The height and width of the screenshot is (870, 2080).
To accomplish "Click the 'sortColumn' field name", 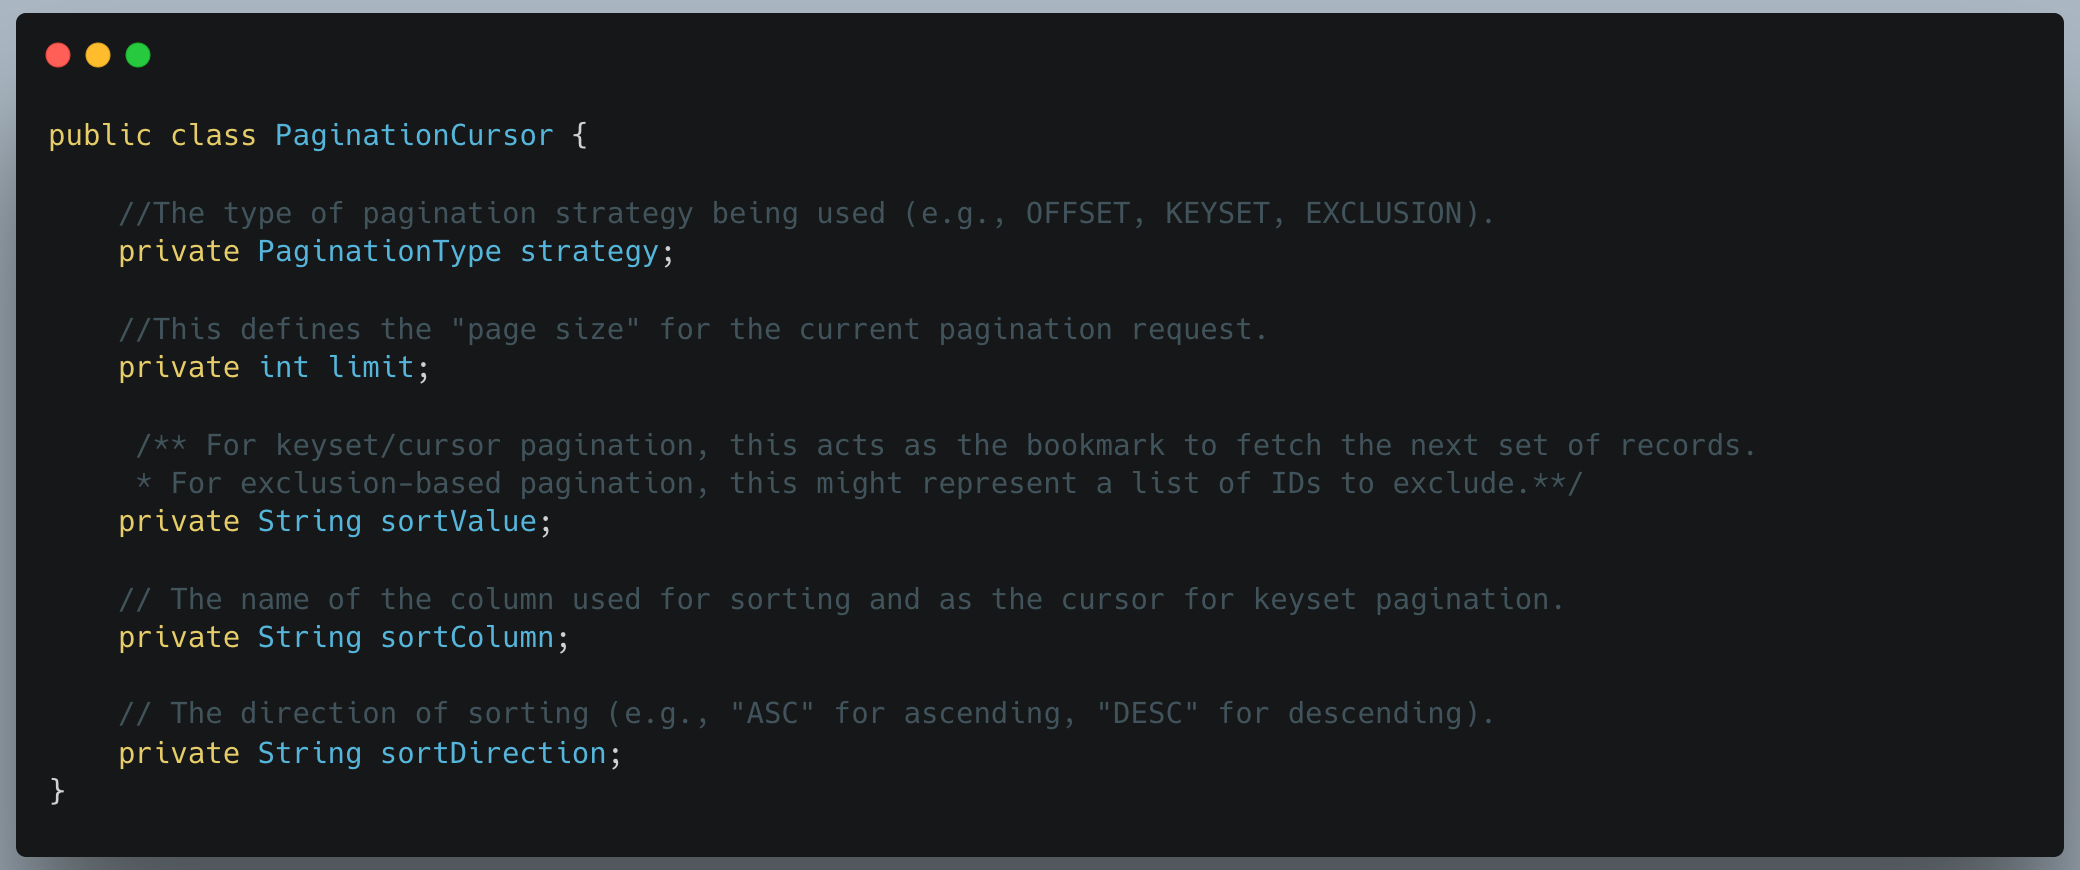I will pos(467,637).
